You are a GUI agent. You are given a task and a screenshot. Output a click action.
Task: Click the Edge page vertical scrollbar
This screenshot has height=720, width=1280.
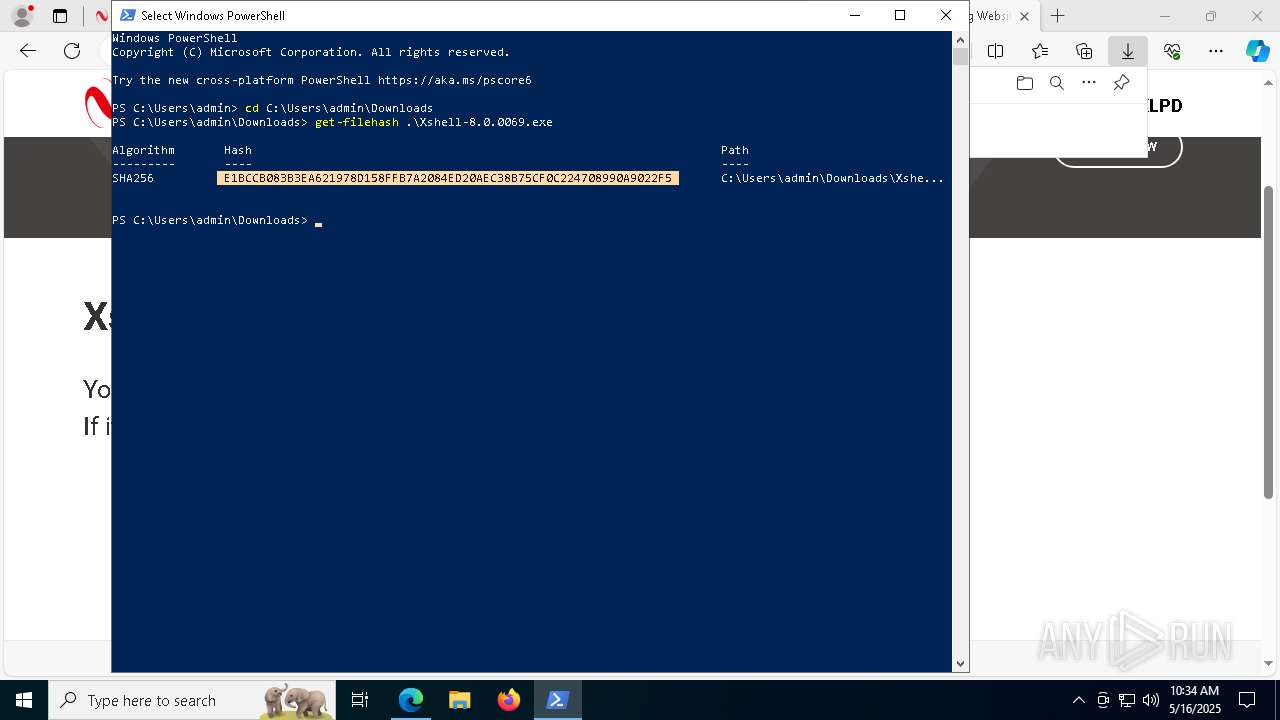click(x=1270, y=340)
